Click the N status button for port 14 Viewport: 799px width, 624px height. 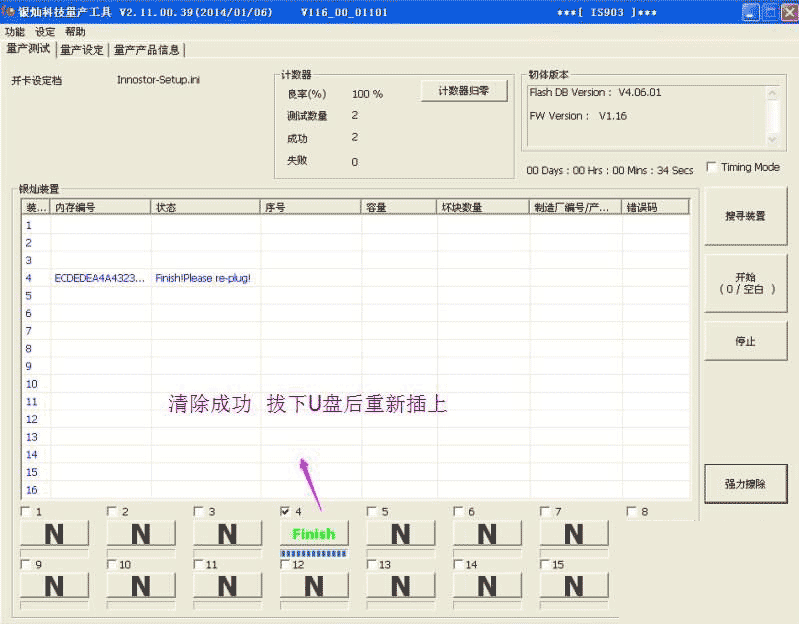[488, 586]
